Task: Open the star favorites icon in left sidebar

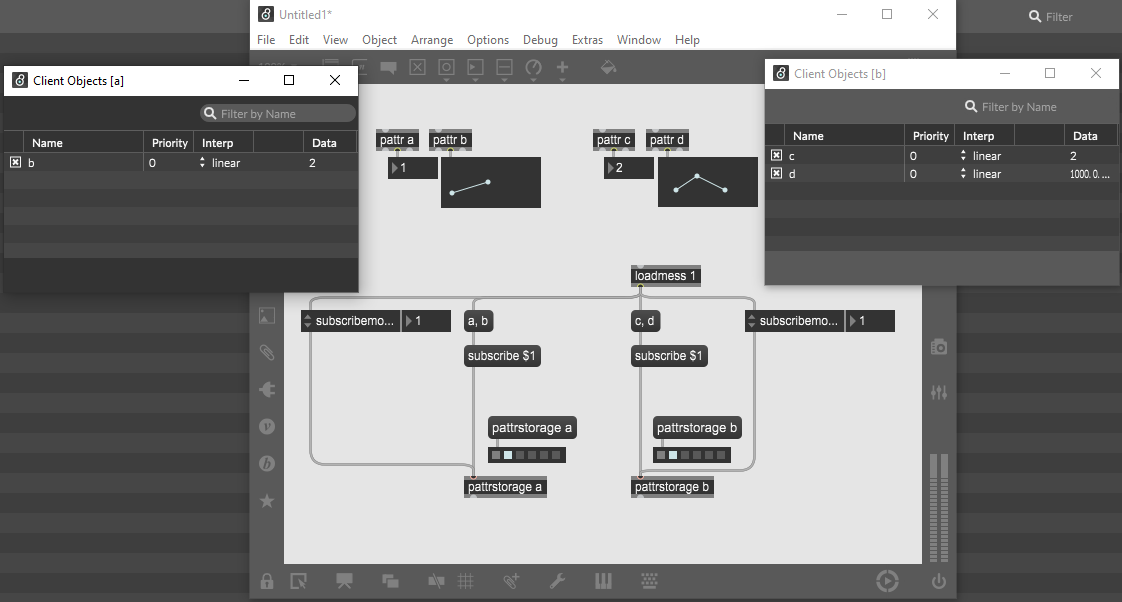Action: coord(267,500)
